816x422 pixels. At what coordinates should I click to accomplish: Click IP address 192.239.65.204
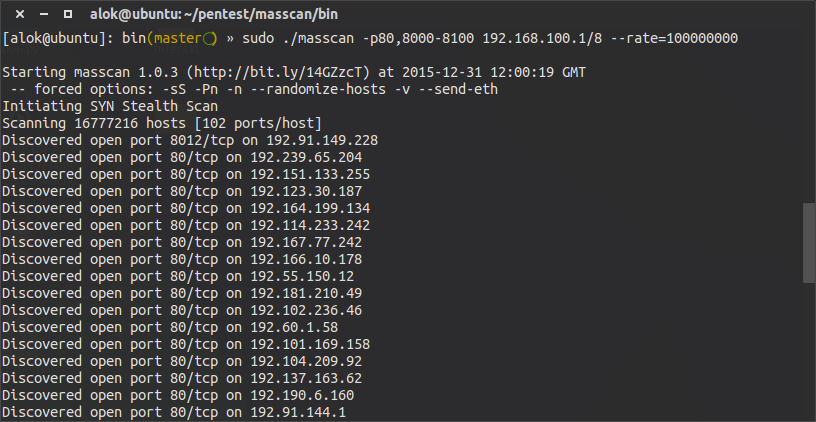coord(306,158)
